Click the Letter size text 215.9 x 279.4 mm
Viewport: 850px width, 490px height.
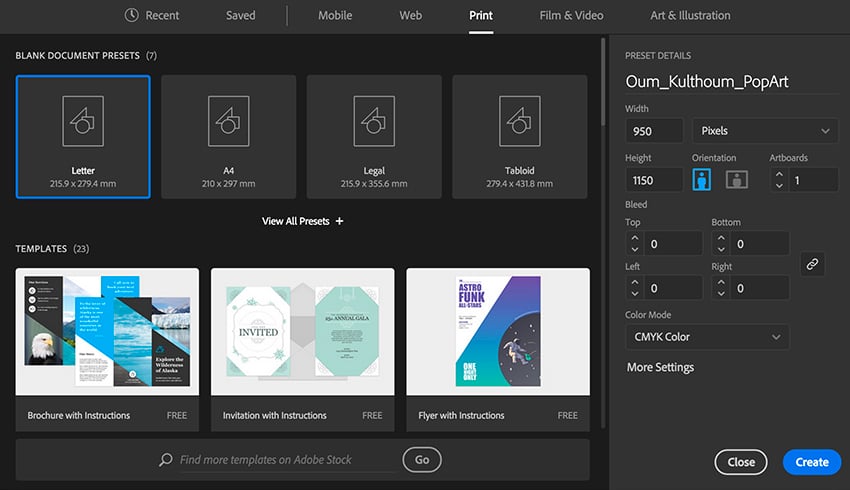click(83, 184)
